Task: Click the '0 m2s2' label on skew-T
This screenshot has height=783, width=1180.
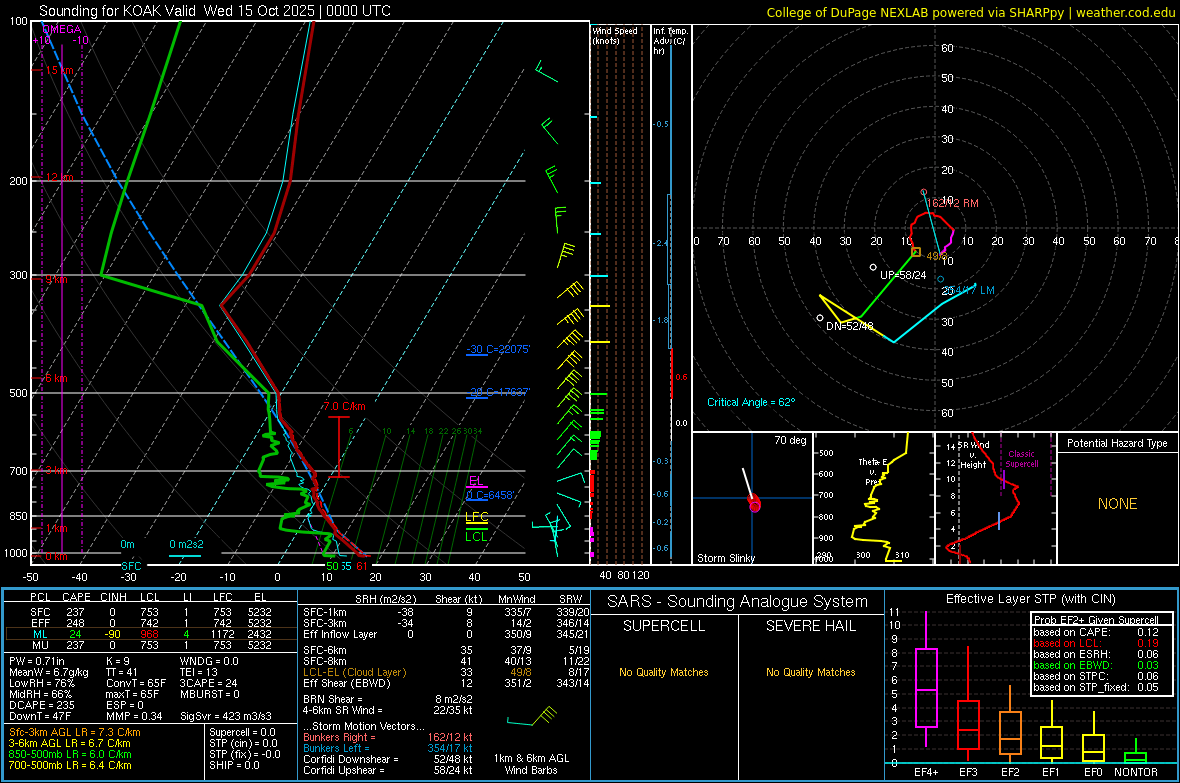Action: (x=186, y=544)
